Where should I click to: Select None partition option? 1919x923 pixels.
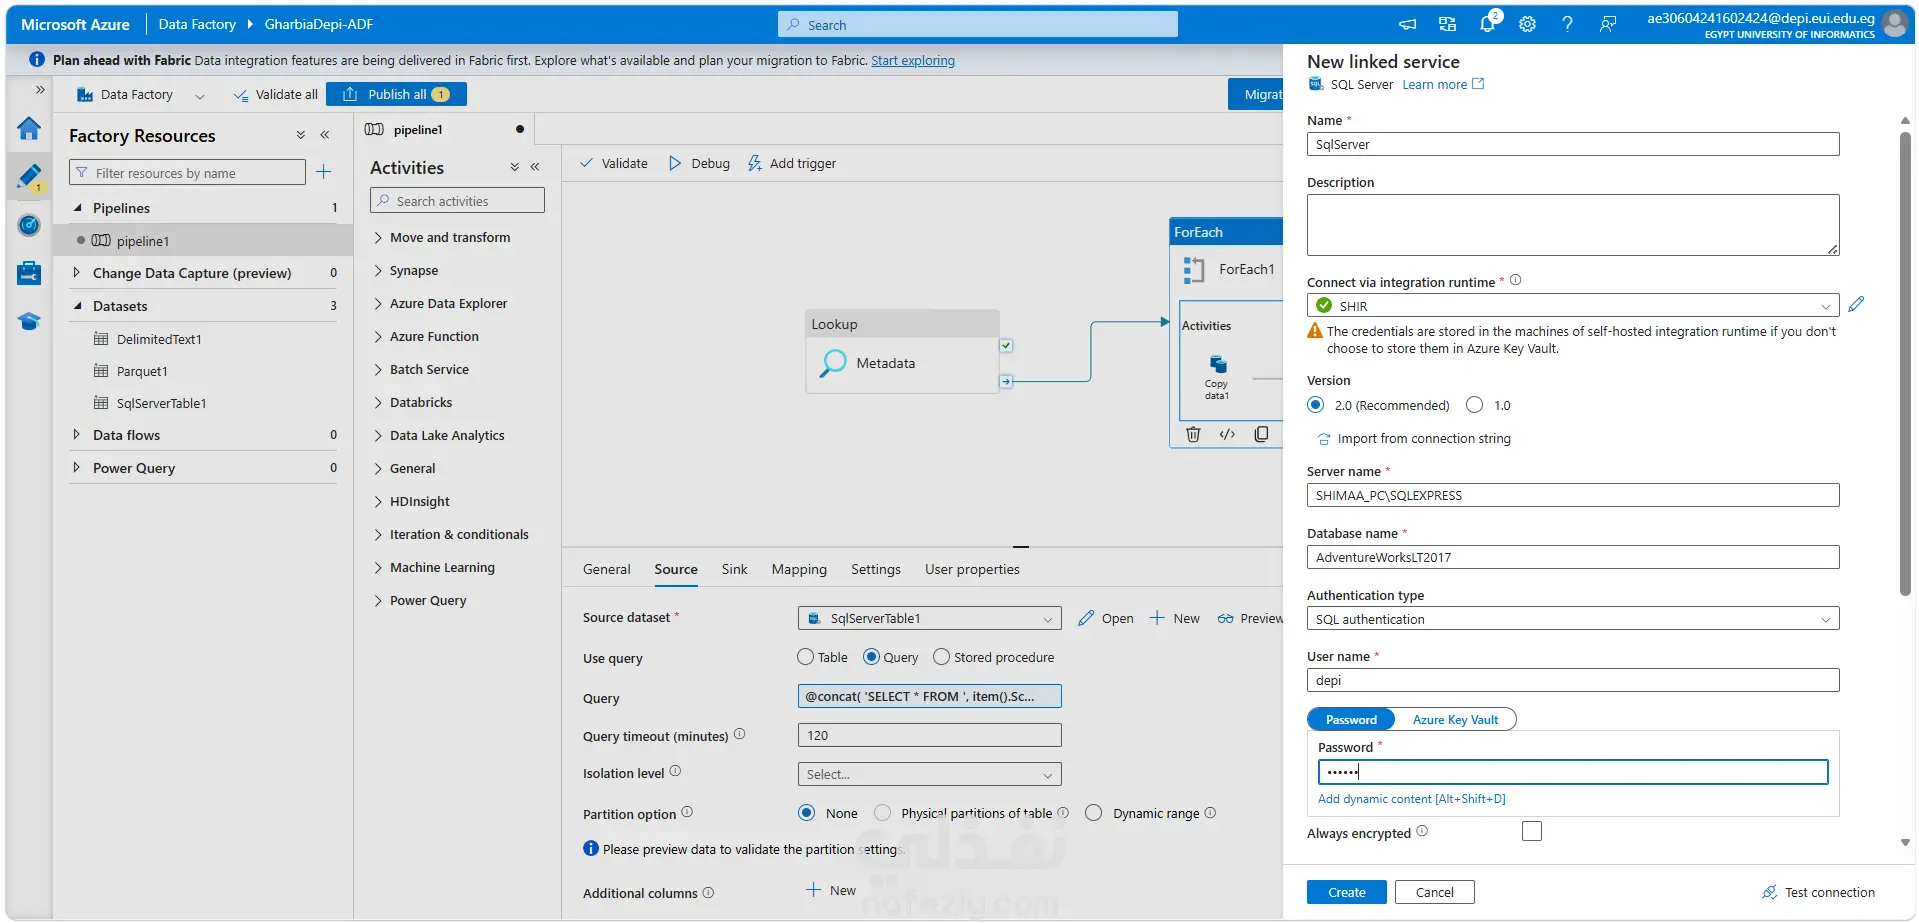807,813
